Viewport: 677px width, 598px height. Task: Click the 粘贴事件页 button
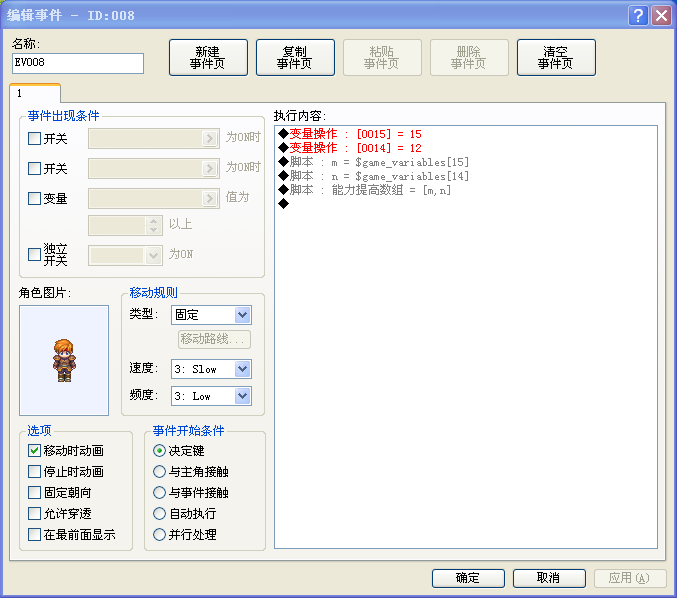382,57
